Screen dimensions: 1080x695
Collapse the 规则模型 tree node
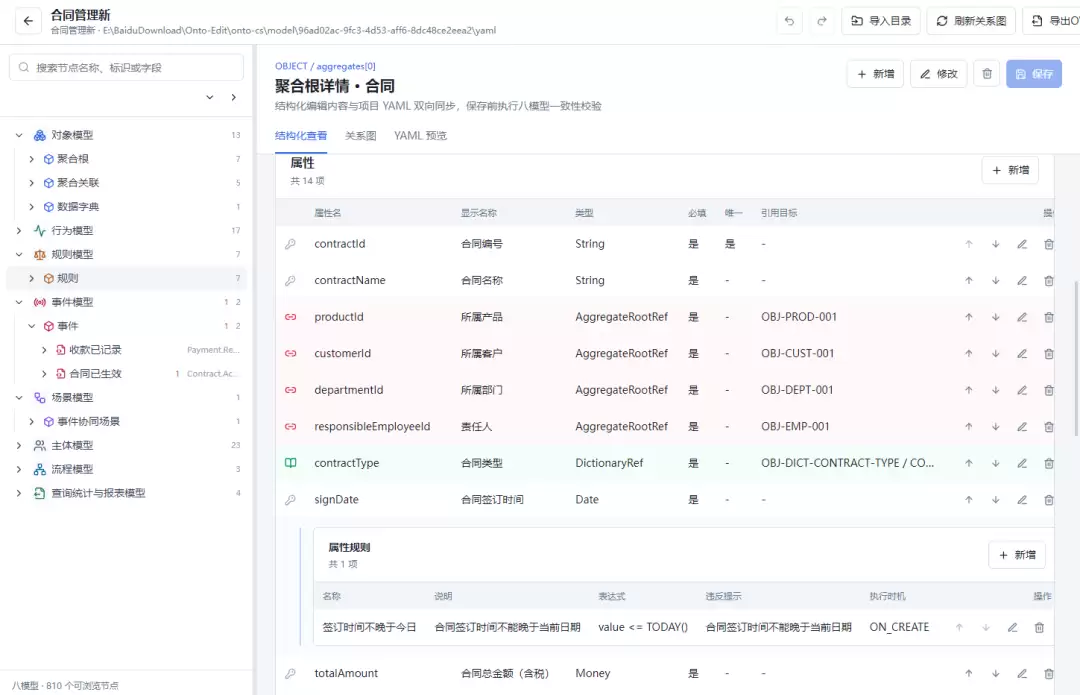coord(19,254)
